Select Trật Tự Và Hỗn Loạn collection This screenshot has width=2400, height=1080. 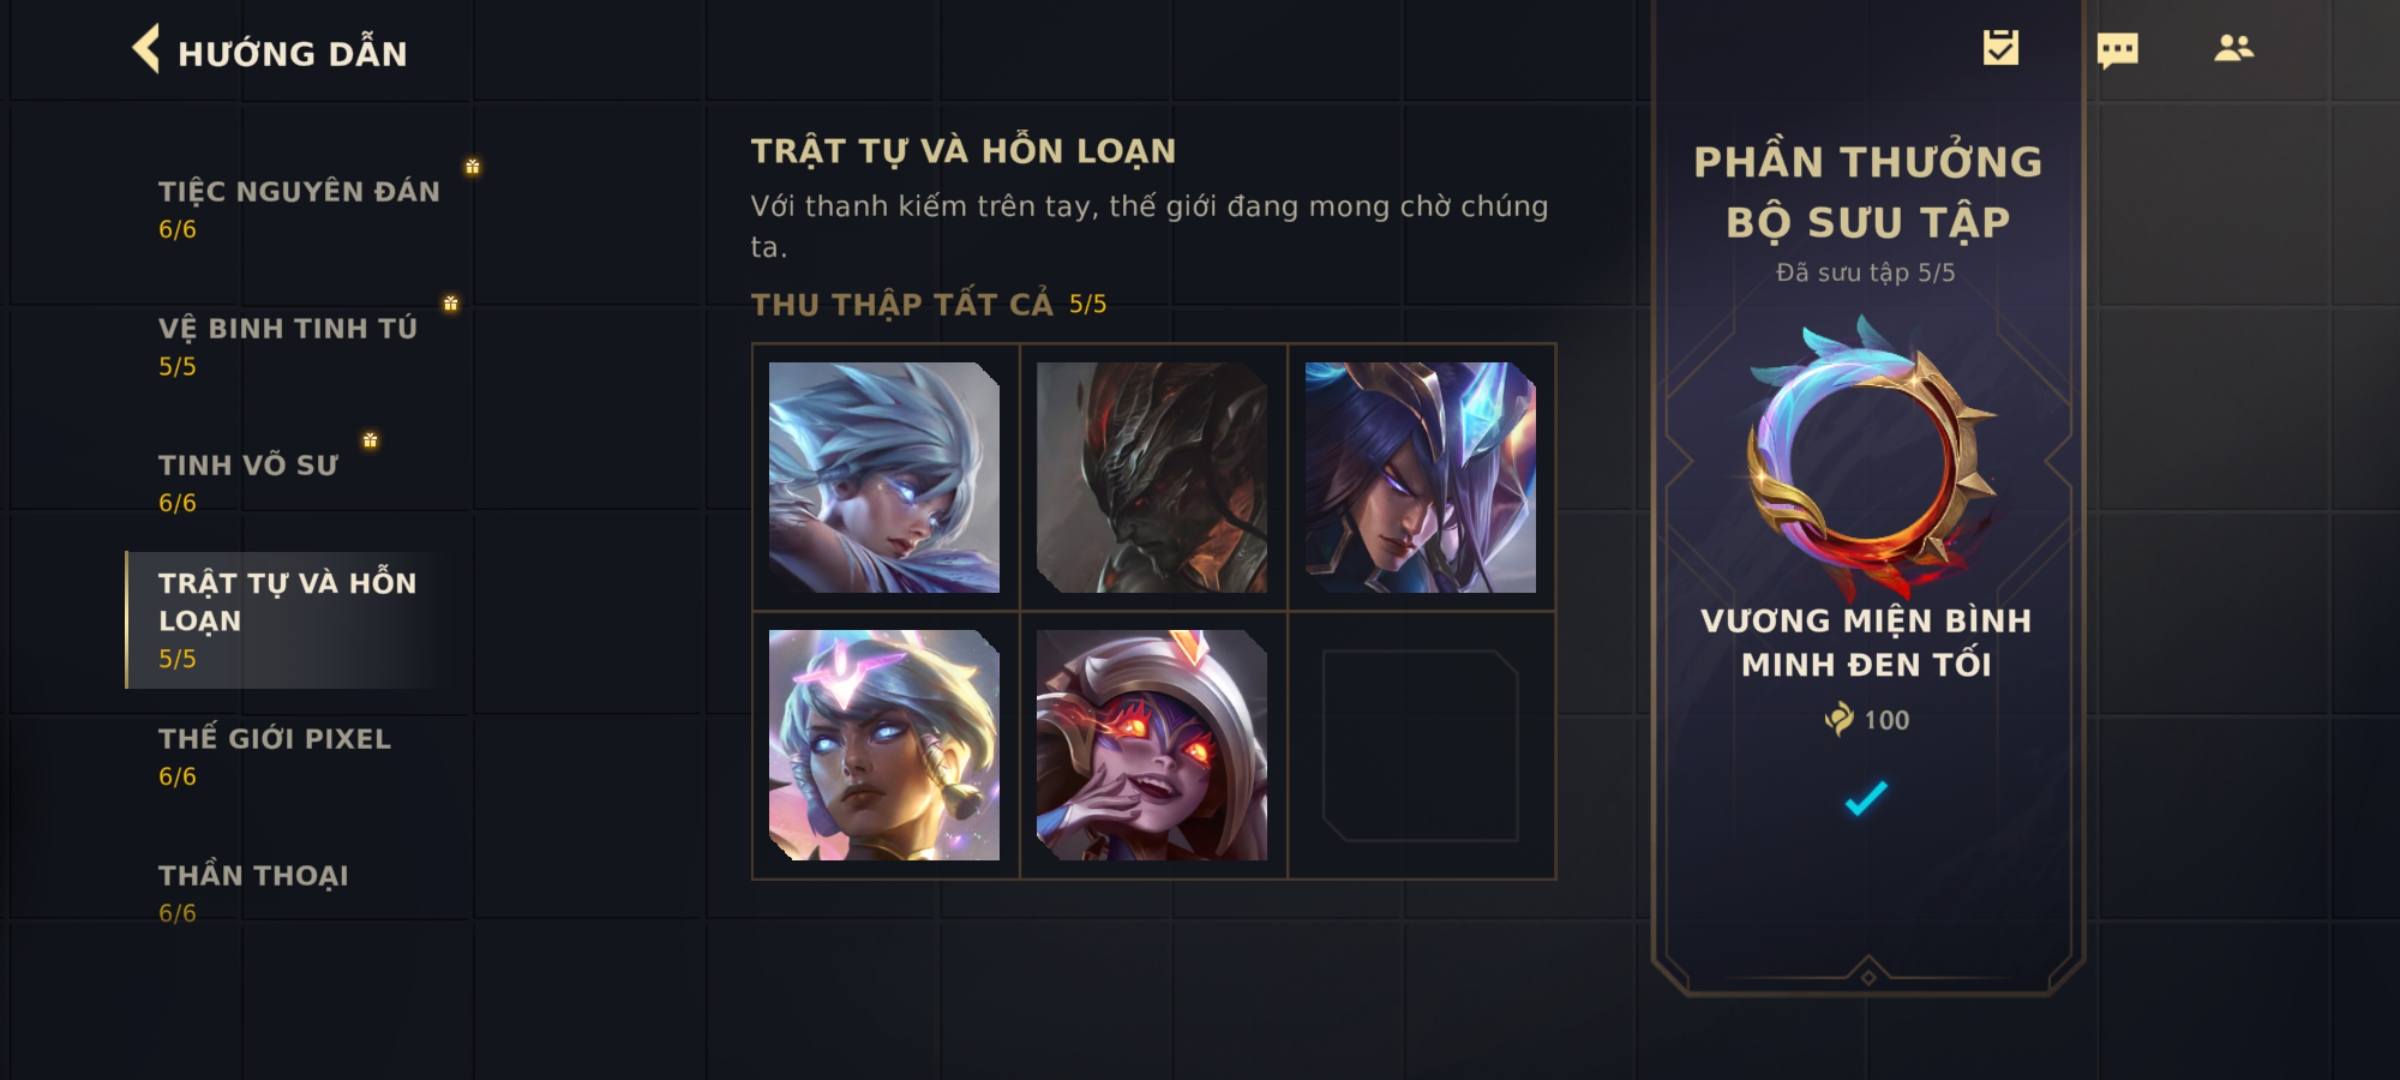tap(287, 620)
